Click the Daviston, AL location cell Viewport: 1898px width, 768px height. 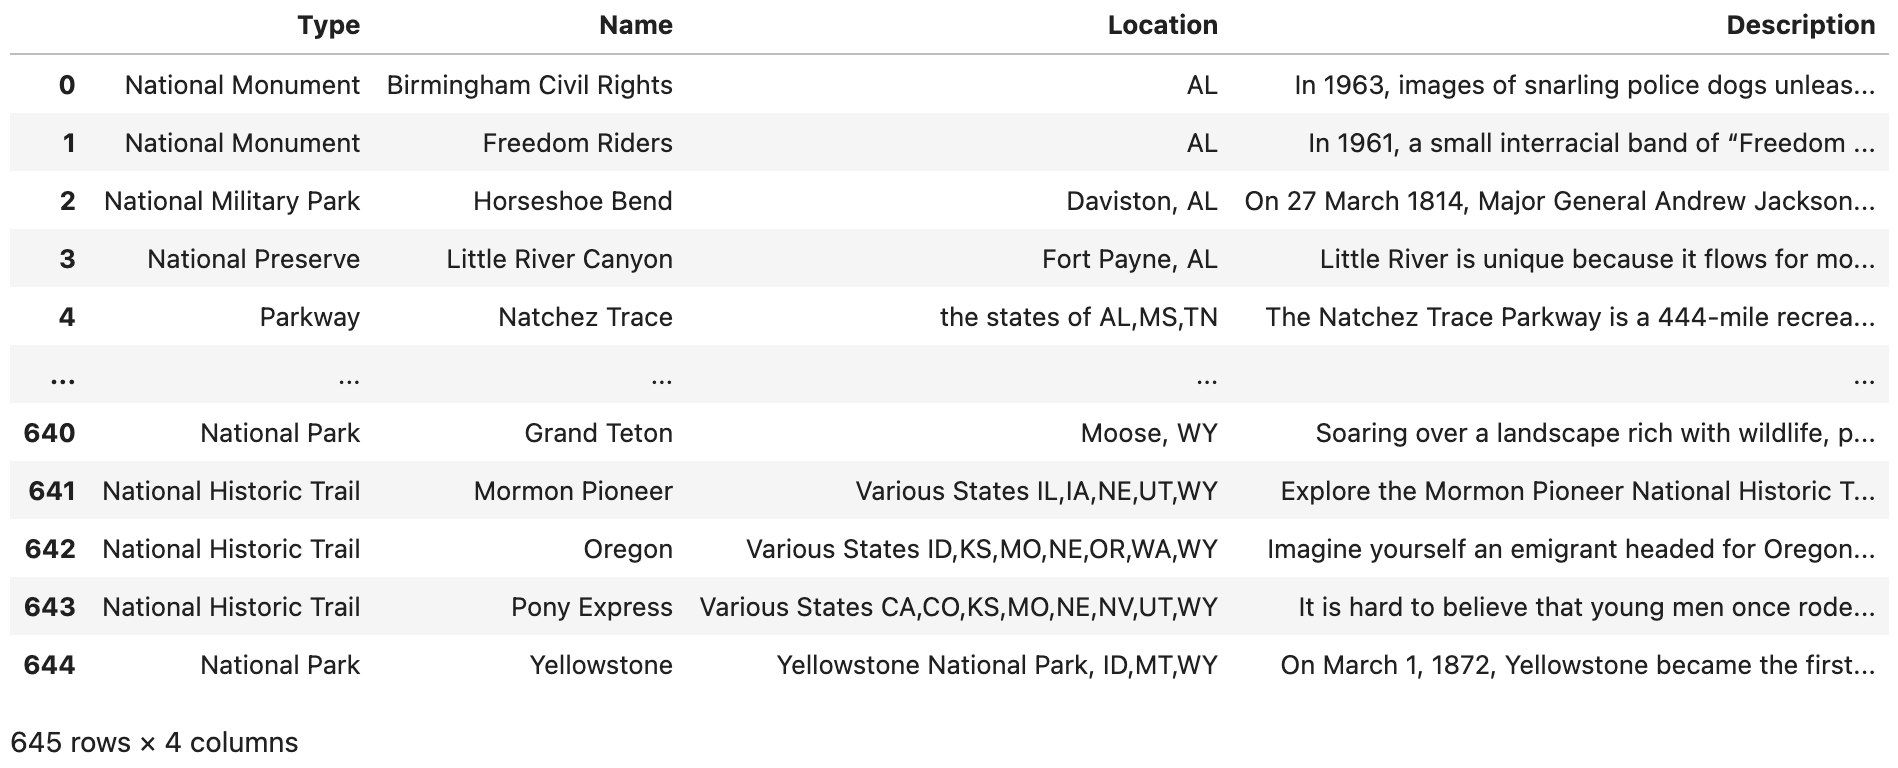(x=1141, y=202)
